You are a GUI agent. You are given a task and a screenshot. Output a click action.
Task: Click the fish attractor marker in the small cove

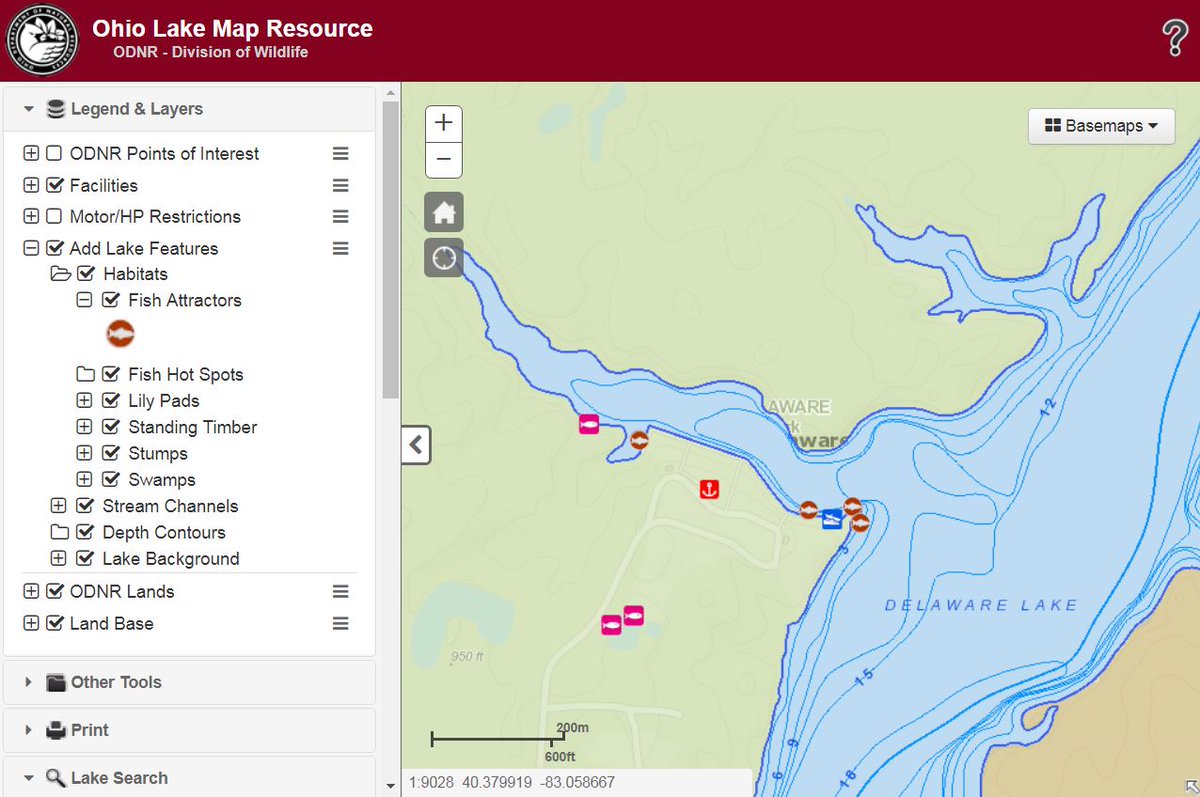pos(640,439)
